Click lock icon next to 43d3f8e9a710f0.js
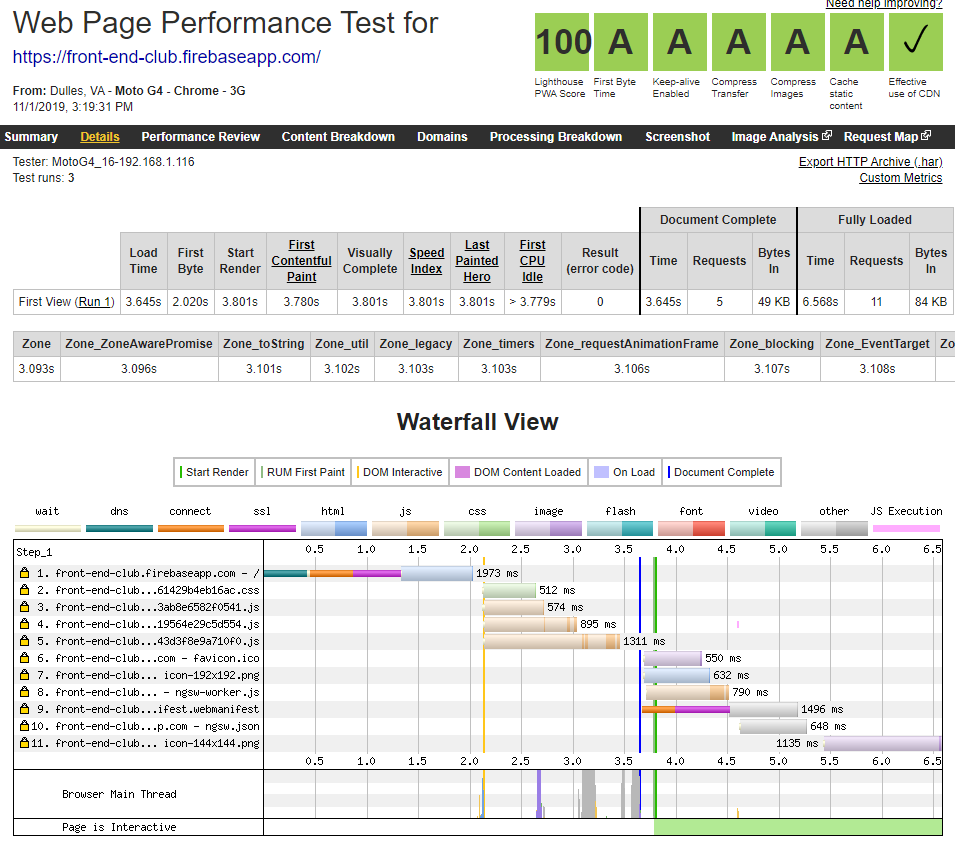Viewport: 955px width, 846px height. coord(24,641)
